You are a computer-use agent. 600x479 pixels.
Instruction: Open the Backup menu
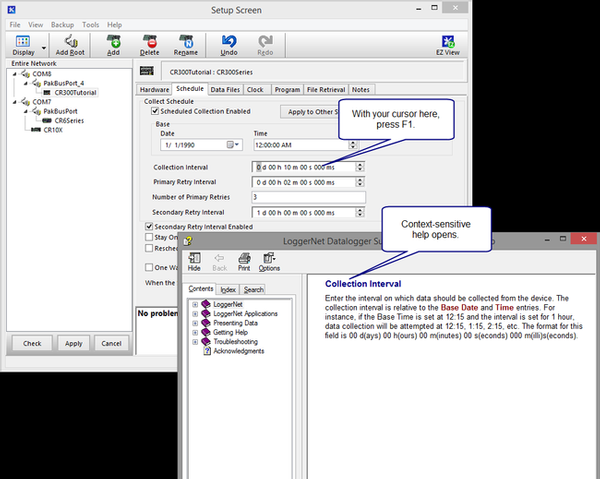(x=62, y=23)
